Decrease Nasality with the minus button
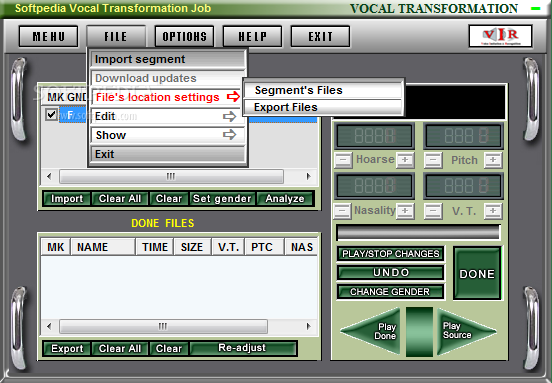Screen dimensions: 552x383 click(x=342, y=211)
